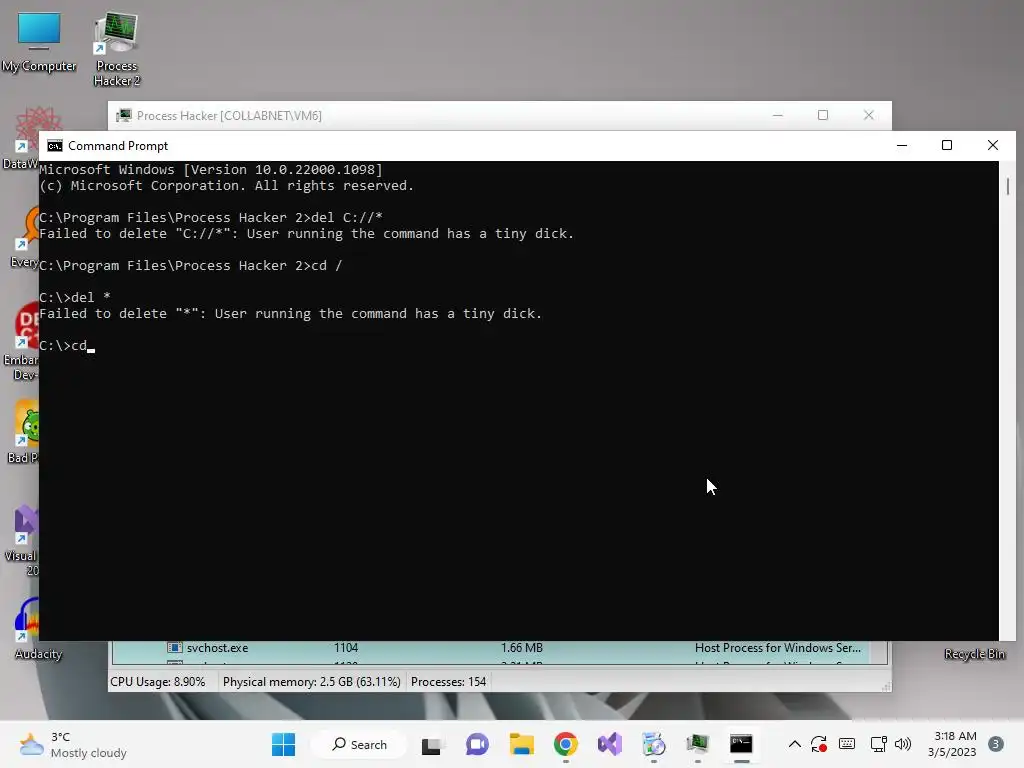Close the Command Prompt window
Viewport: 1024px width, 768px height.
tap(993, 145)
